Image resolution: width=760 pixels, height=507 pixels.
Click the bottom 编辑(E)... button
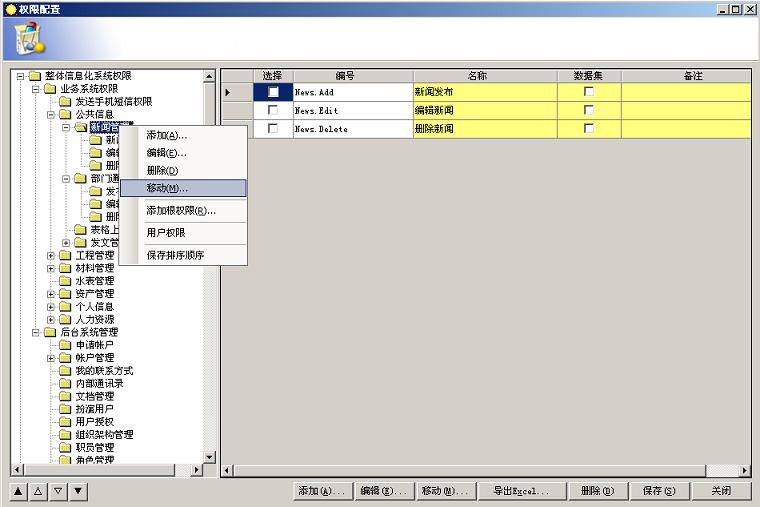[x=385, y=491]
